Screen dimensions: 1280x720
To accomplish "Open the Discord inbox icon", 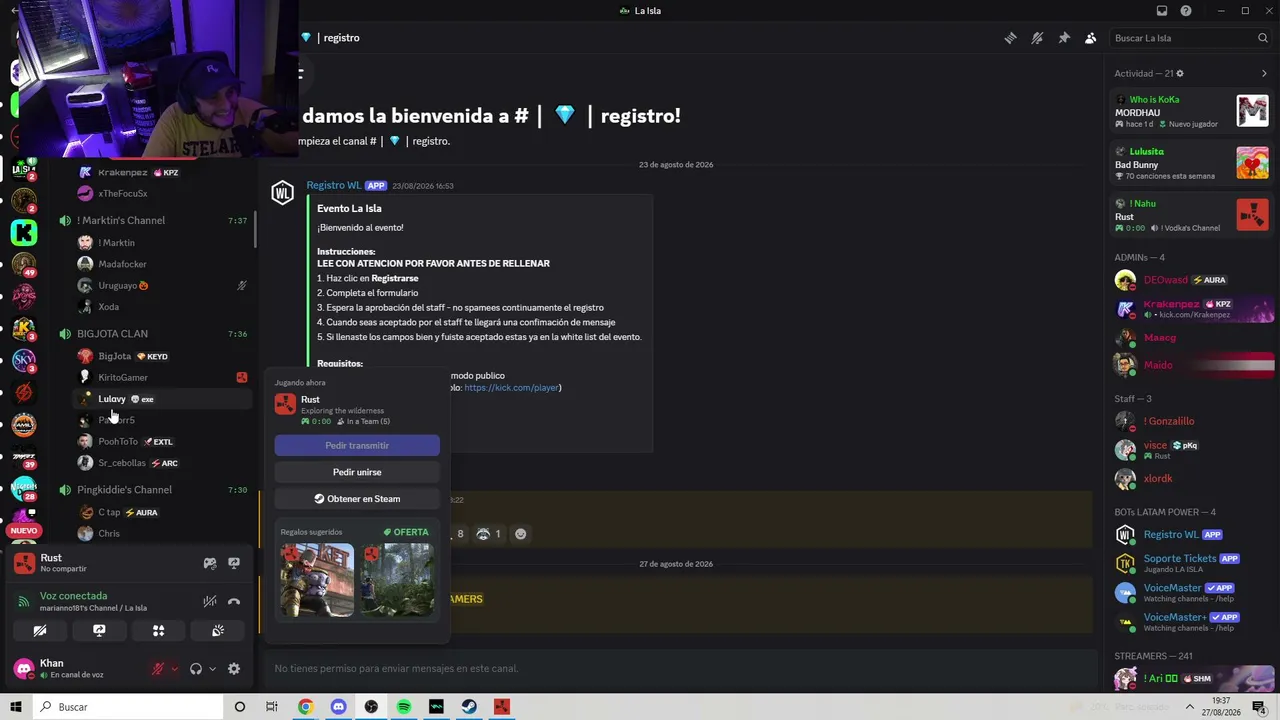I will pyautogui.click(x=1162, y=11).
